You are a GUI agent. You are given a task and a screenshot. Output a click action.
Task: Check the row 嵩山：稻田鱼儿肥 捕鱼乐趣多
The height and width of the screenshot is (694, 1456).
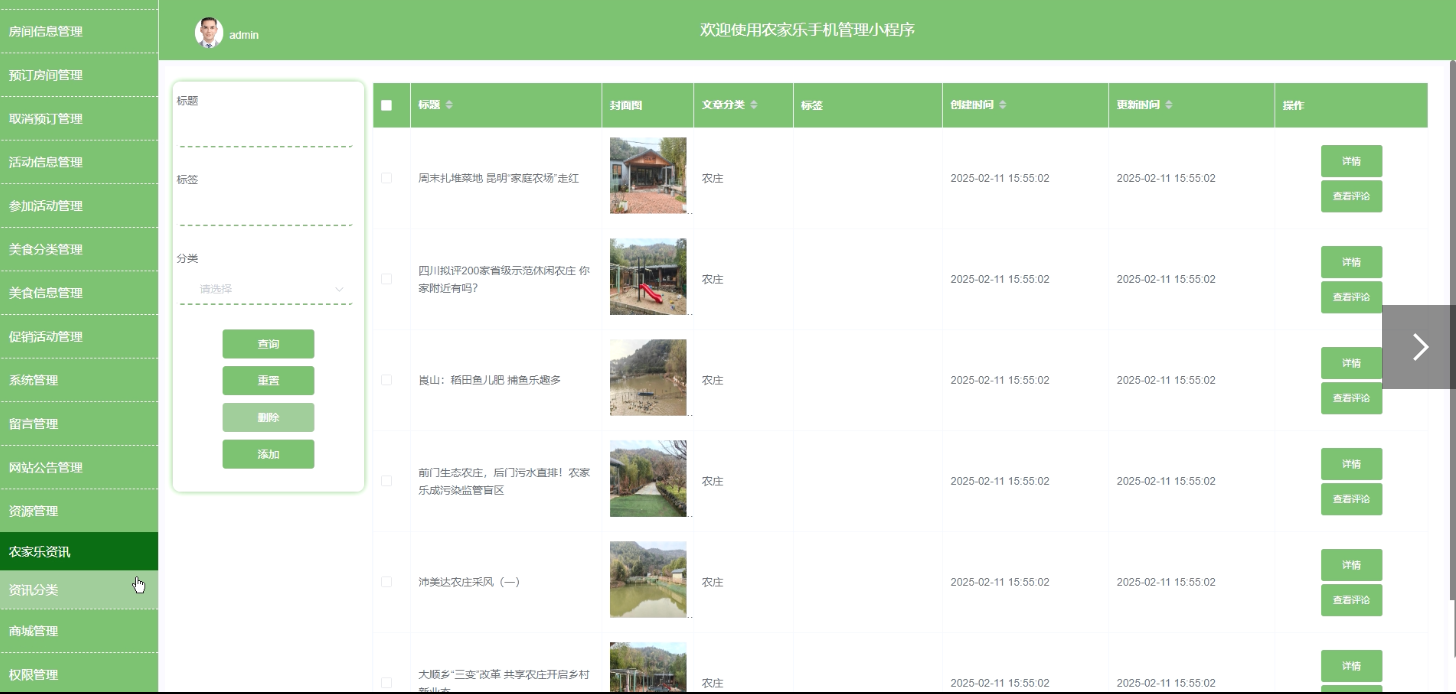[387, 380]
